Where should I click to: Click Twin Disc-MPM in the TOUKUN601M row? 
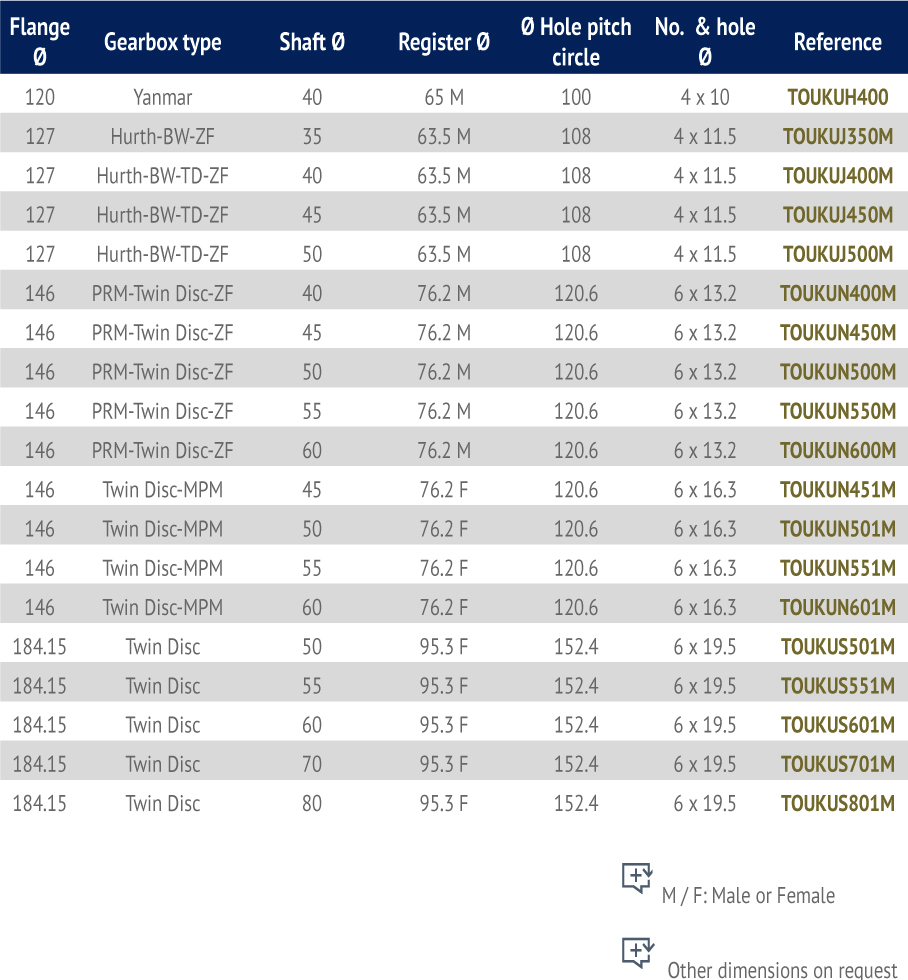162,608
